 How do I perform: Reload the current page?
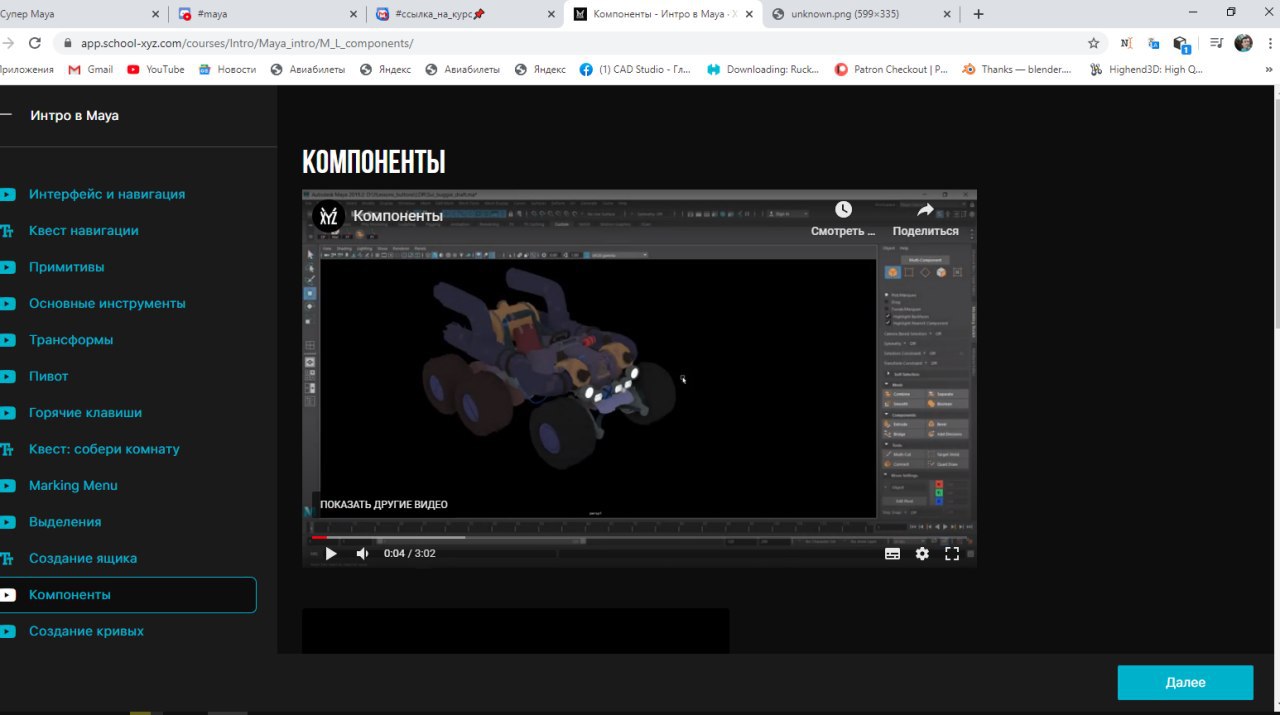pyautogui.click(x=35, y=43)
